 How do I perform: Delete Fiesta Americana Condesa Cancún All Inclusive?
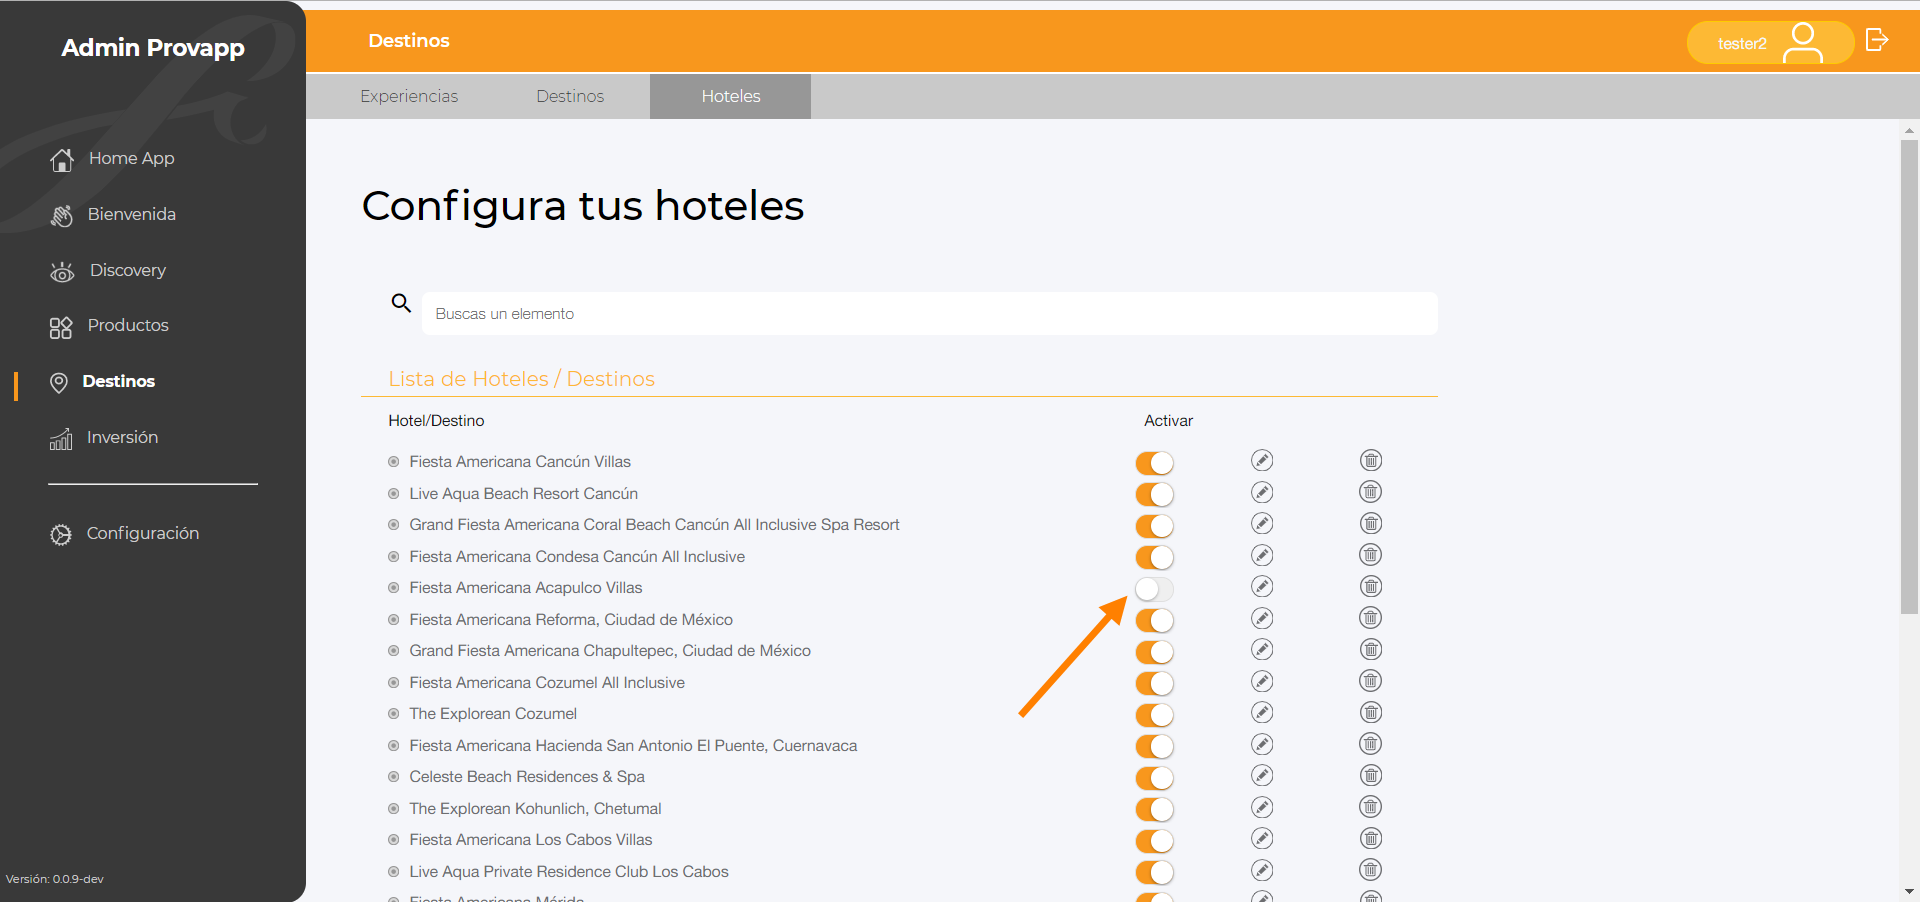tap(1371, 555)
